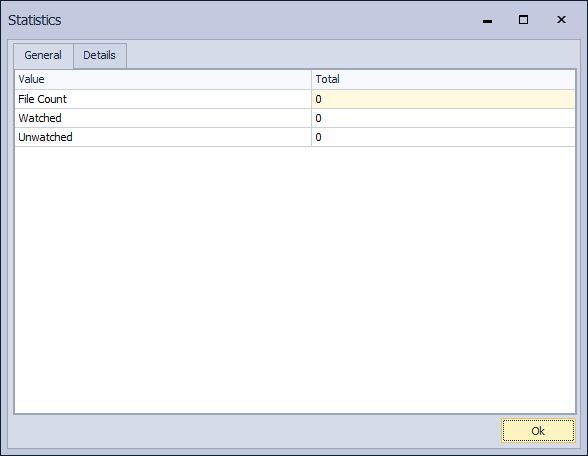This screenshot has height=456, width=588.
Task: Minimize the Statistics window
Action: pyautogui.click(x=487, y=20)
